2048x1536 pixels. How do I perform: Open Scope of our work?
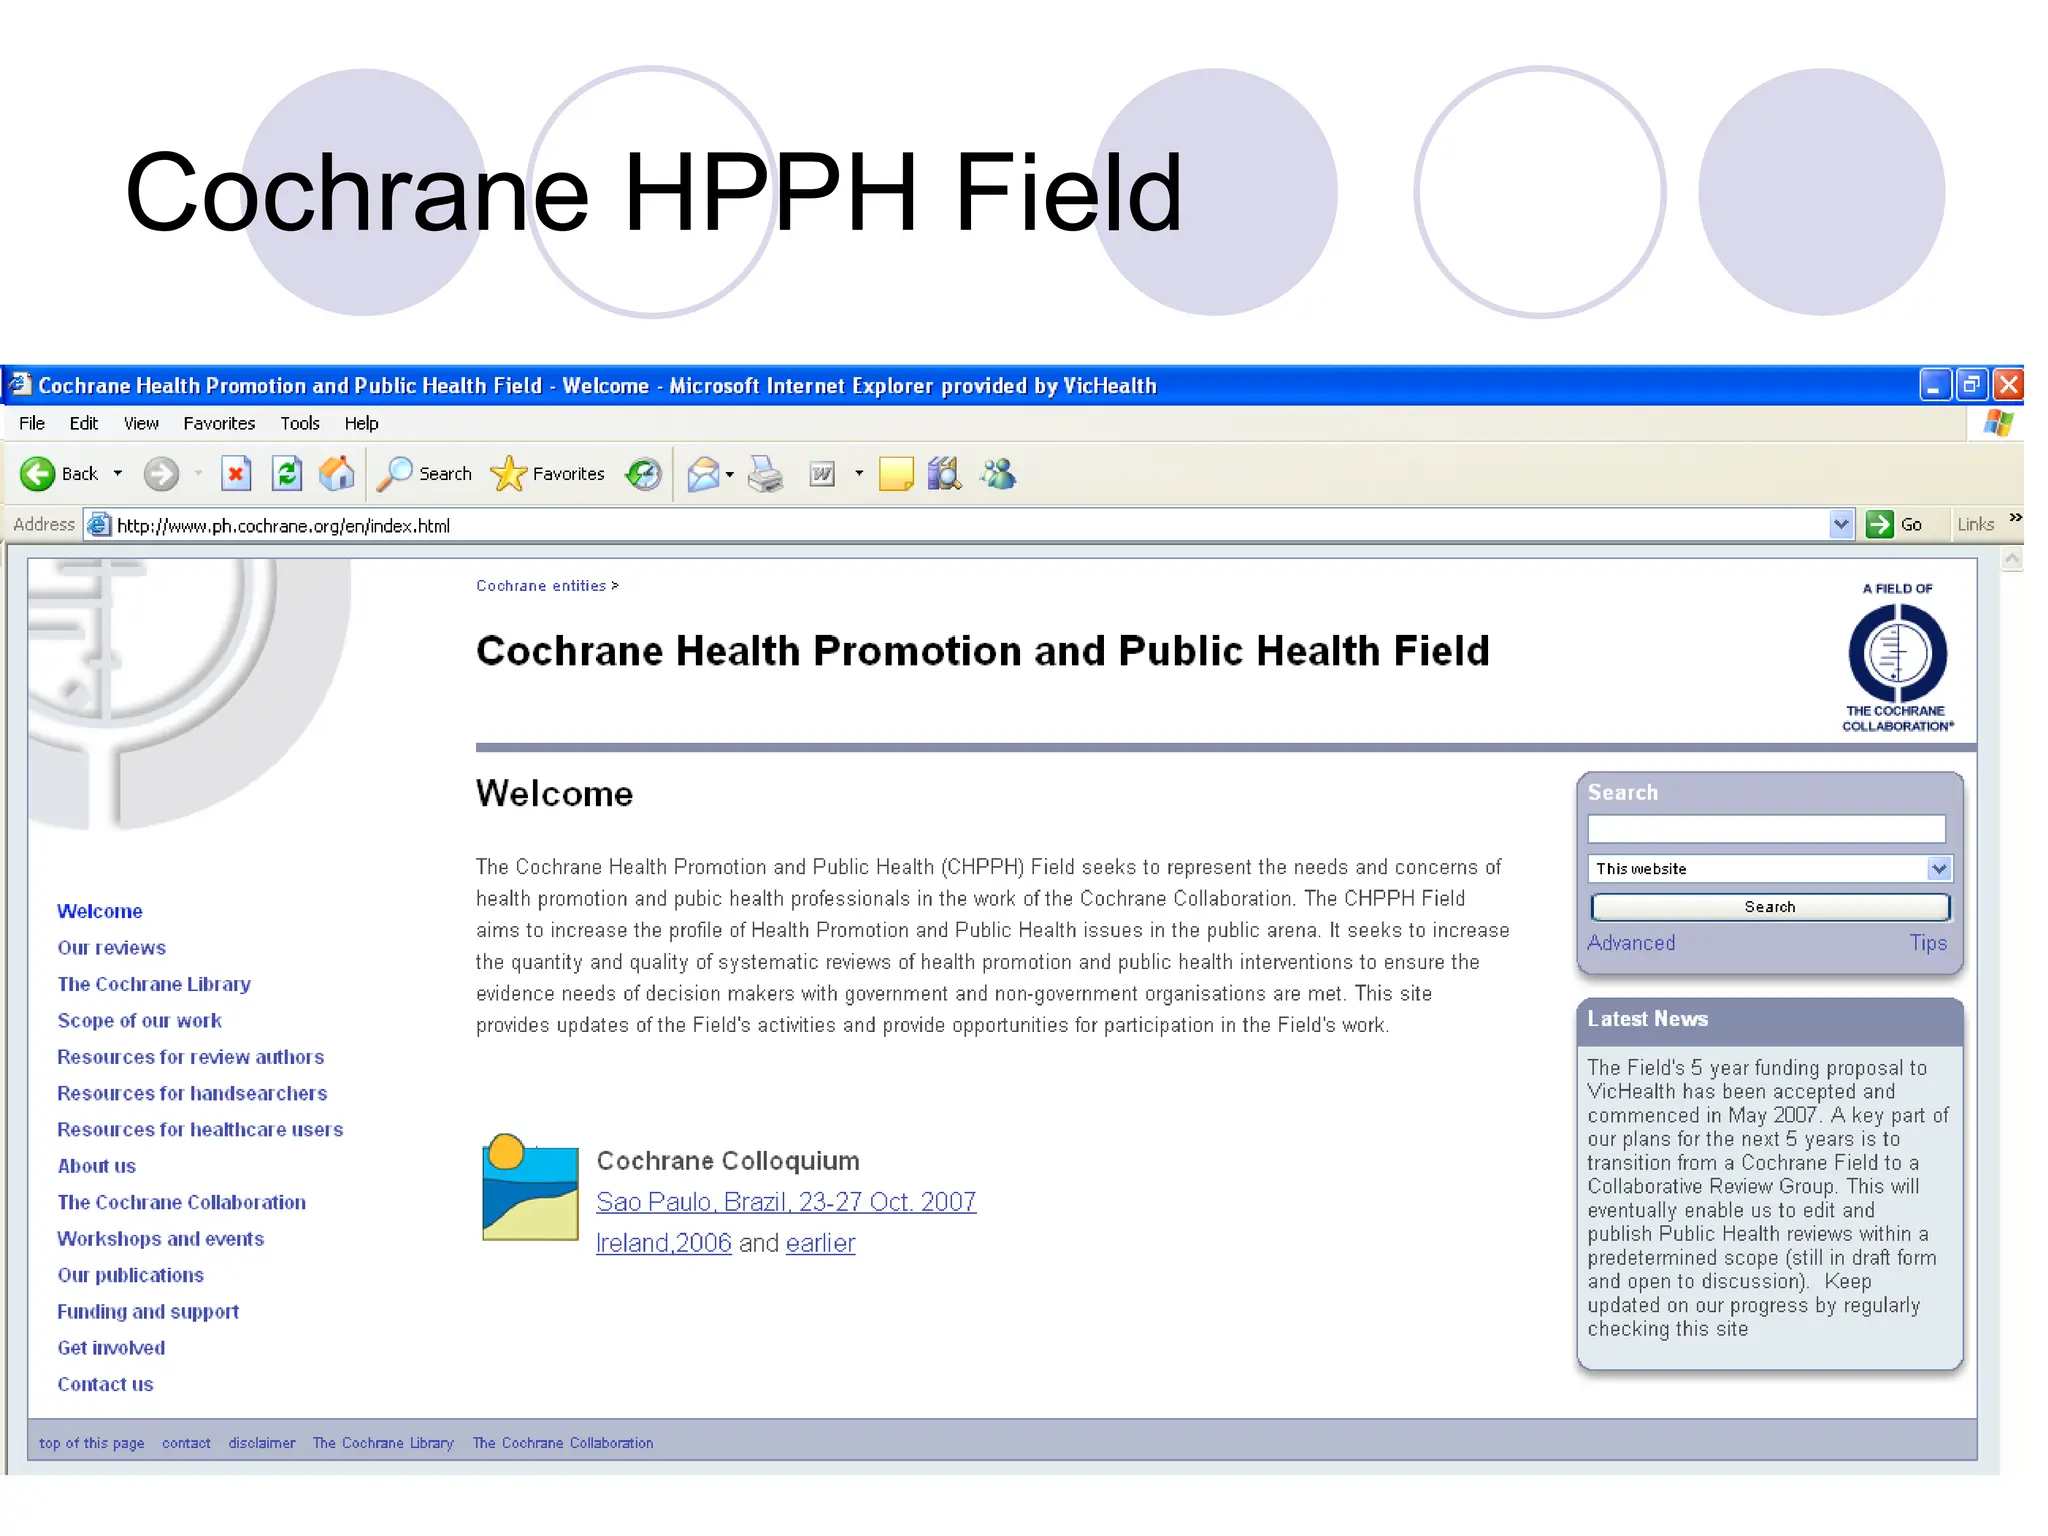139,1020
